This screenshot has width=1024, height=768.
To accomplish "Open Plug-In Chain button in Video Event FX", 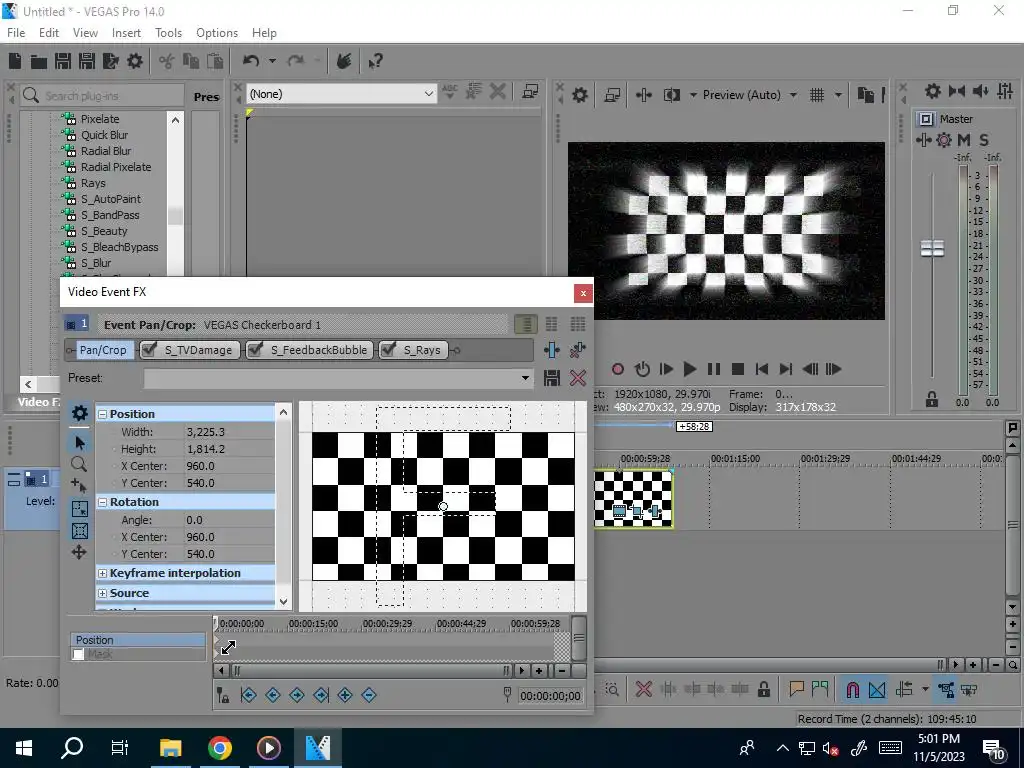I will click(x=552, y=350).
